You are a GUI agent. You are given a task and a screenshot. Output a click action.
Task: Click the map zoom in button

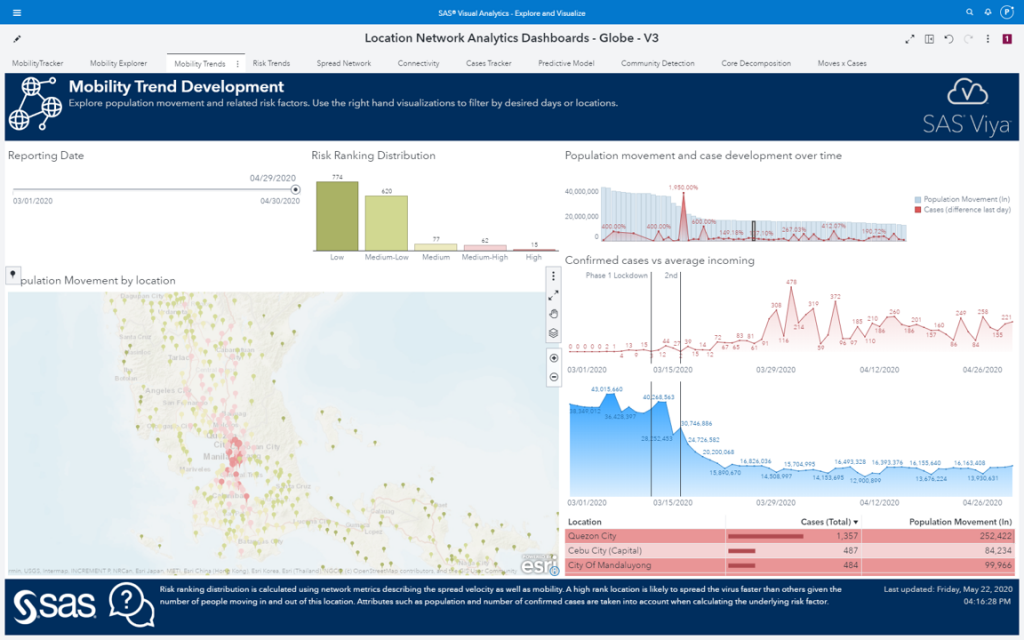552,358
